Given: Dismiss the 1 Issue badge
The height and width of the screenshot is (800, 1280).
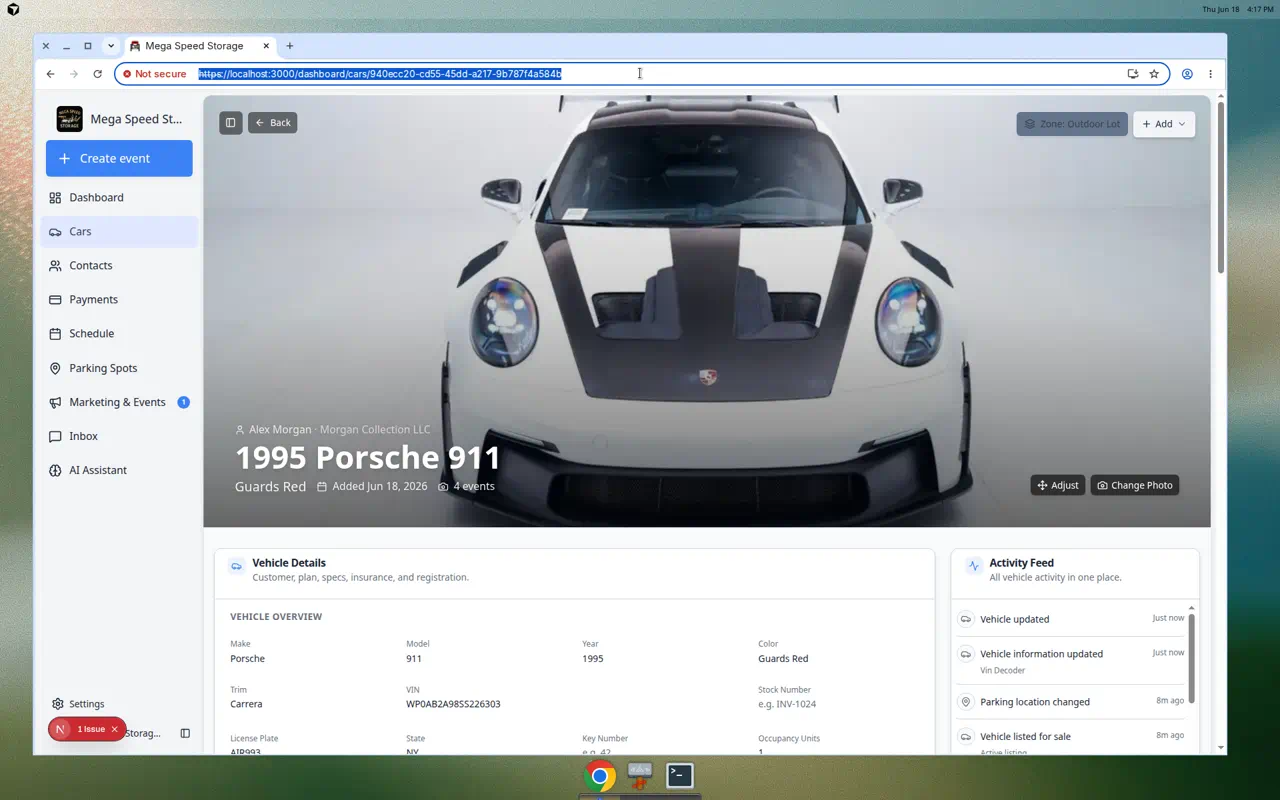Looking at the screenshot, I should pos(115,730).
